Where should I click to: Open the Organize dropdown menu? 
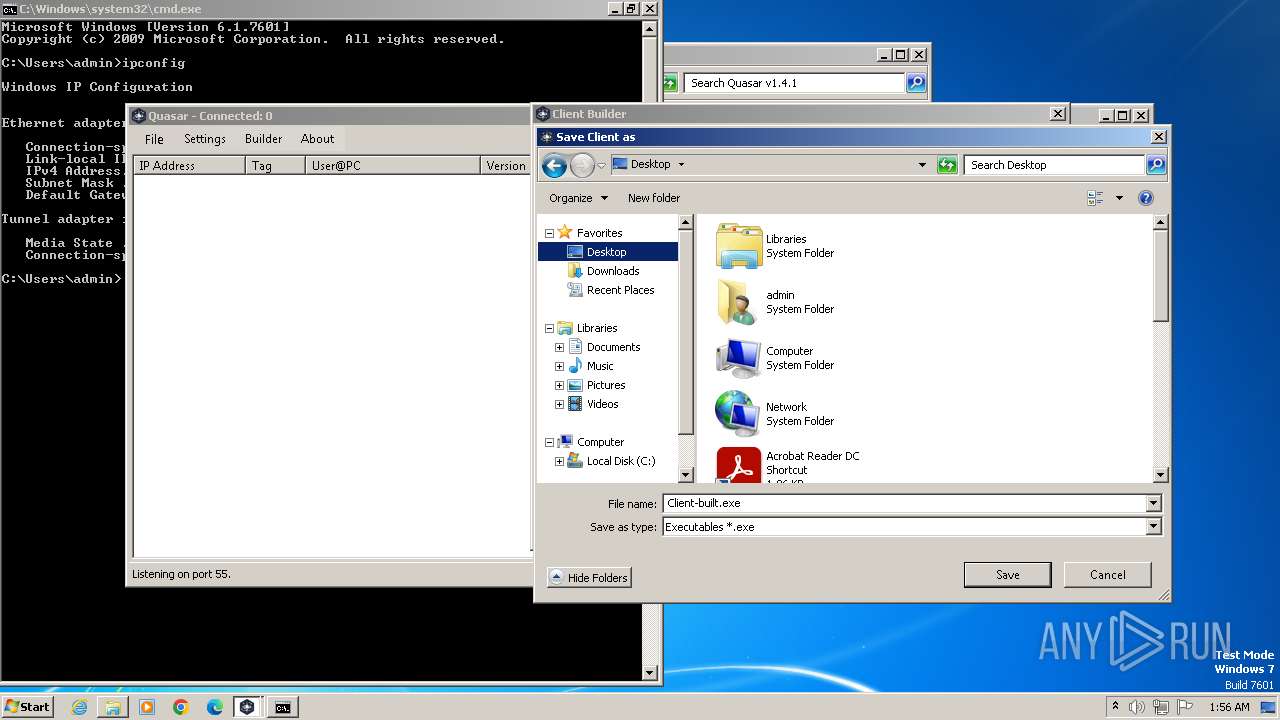tap(578, 198)
